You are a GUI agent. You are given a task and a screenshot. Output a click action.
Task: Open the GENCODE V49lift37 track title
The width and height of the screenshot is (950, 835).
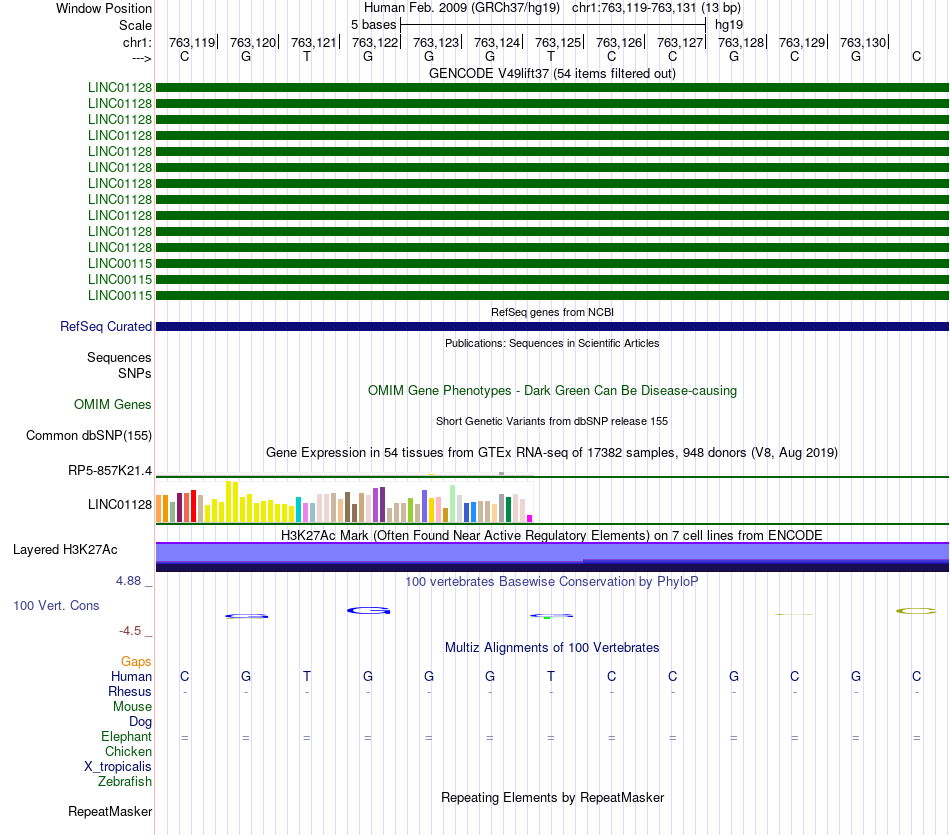pos(552,73)
